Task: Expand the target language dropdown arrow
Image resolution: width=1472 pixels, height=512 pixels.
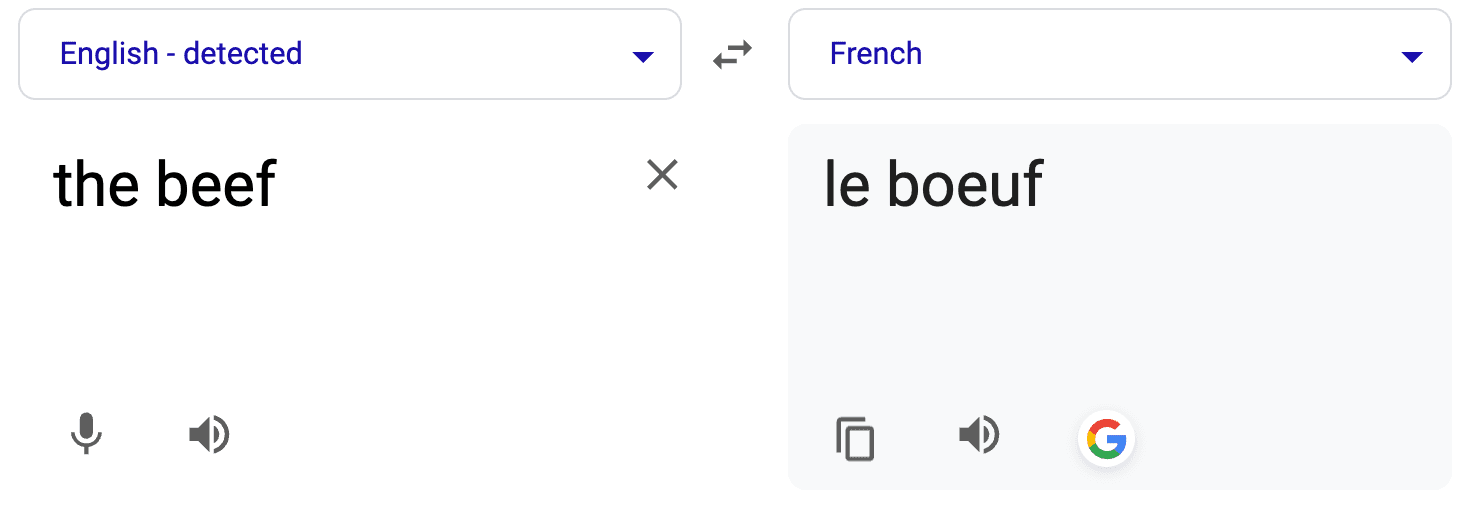Action: pos(1412,56)
